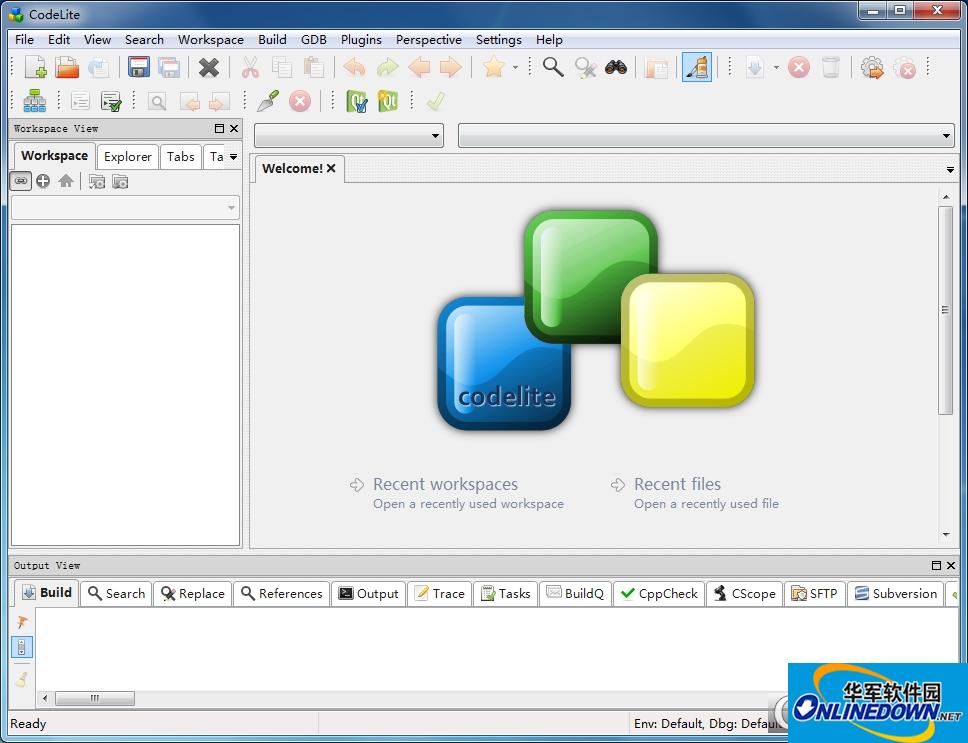
Task: Open the workspace project selection dropdown
Action: pos(125,207)
